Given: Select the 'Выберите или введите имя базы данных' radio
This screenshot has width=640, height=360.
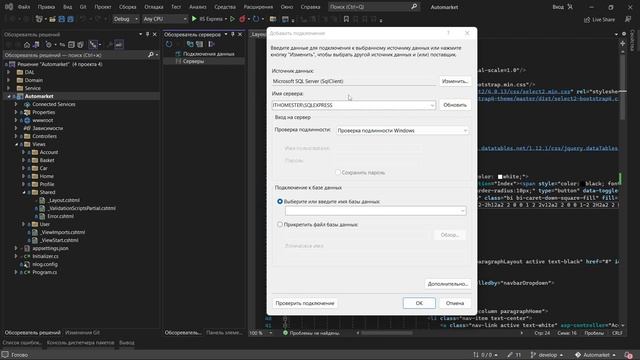Looking at the screenshot, I should (280, 201).
